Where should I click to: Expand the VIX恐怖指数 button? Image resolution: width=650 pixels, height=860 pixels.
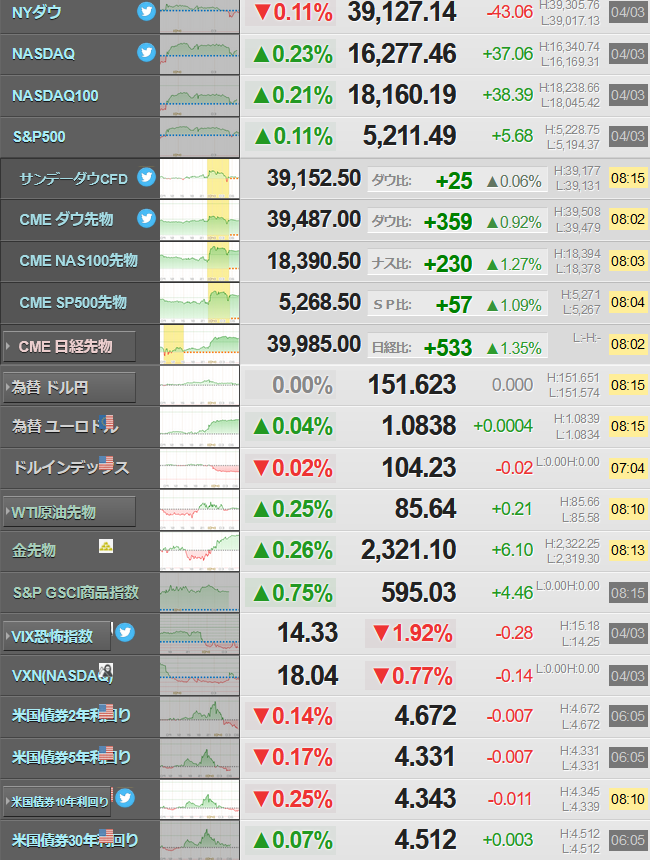click(57, 636)
